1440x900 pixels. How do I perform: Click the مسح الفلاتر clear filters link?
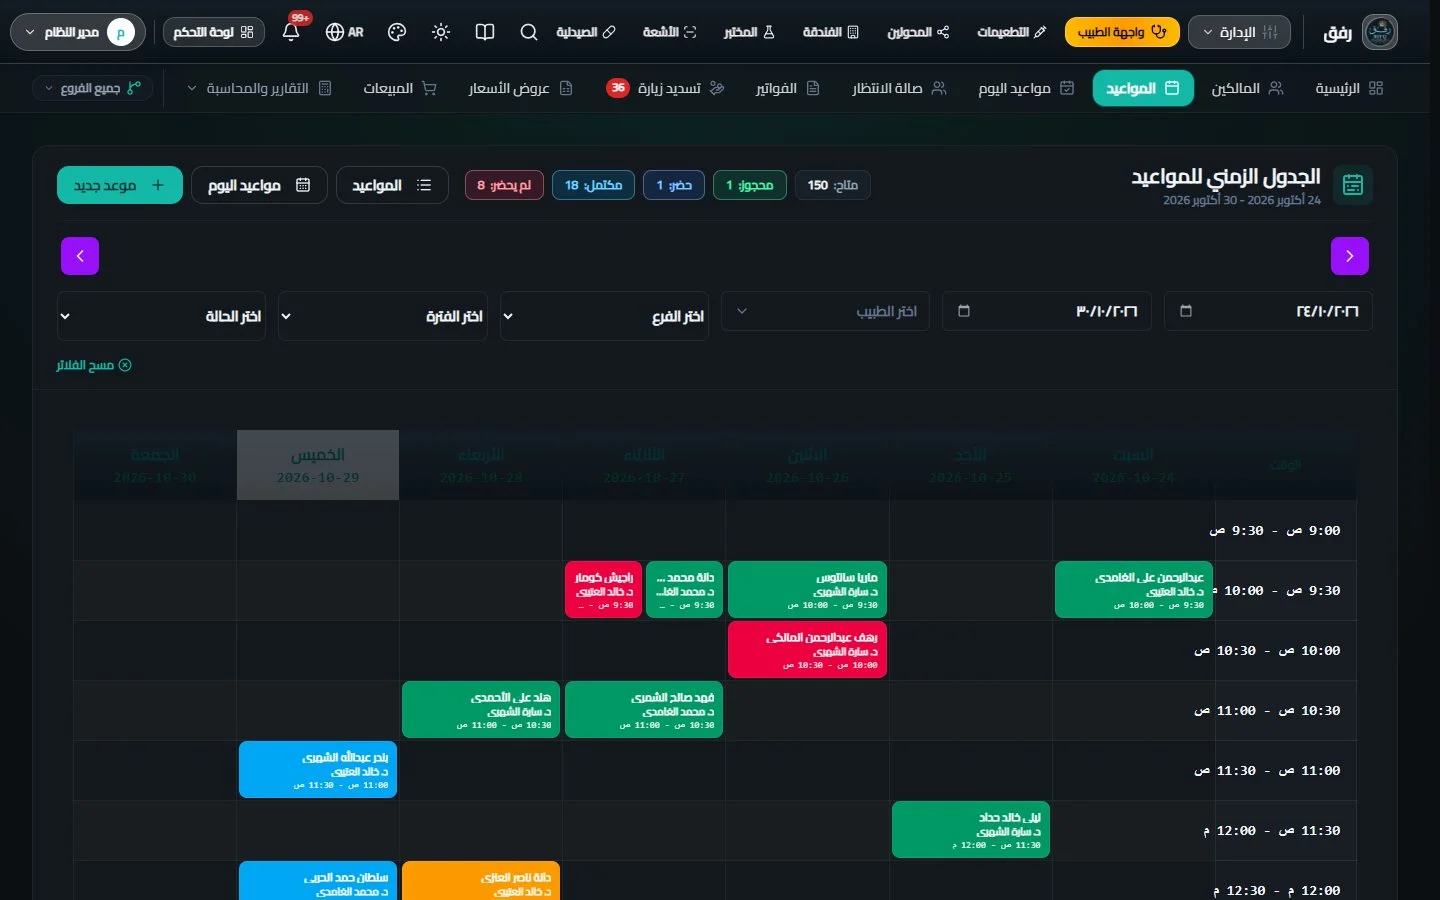pyautogui.click(x=93, y=365)
